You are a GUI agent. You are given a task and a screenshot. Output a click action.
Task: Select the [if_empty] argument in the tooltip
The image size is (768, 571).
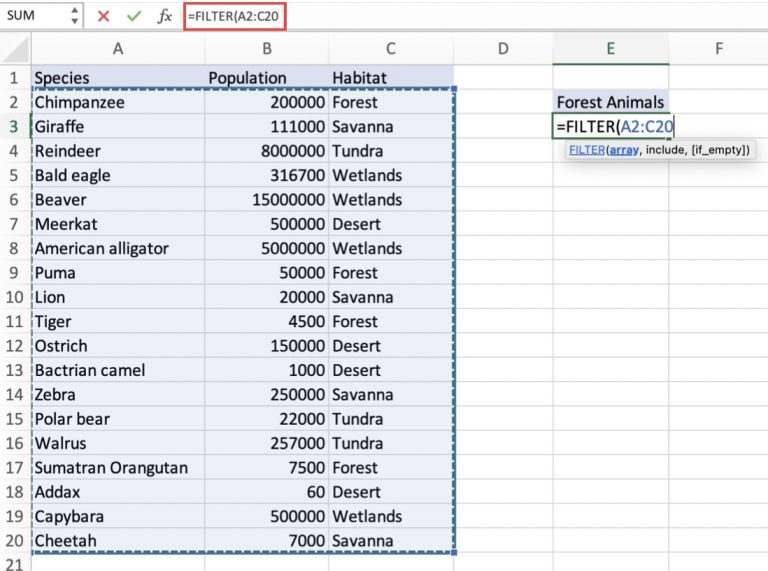716,150
